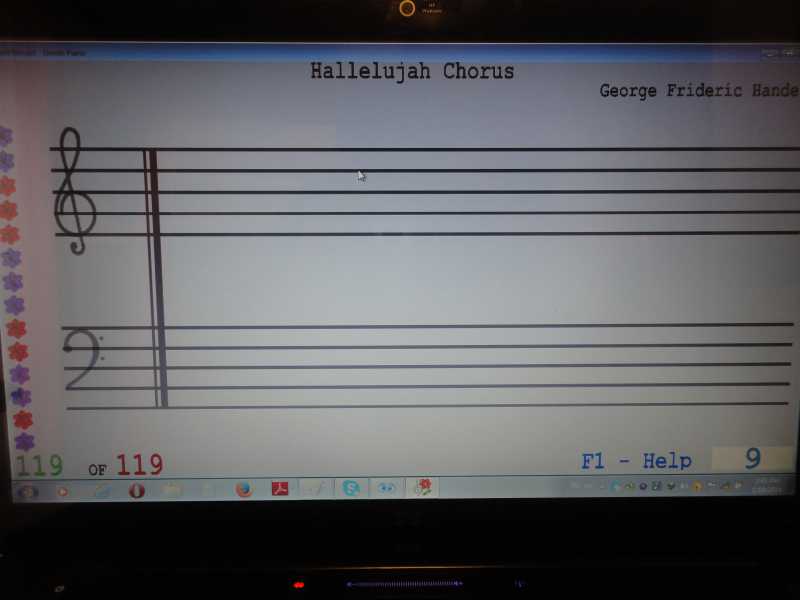Click the "OF" label between counters
The width and height of the screenshot is (800, 600).
pyautogui.click(x=97, y=470)
